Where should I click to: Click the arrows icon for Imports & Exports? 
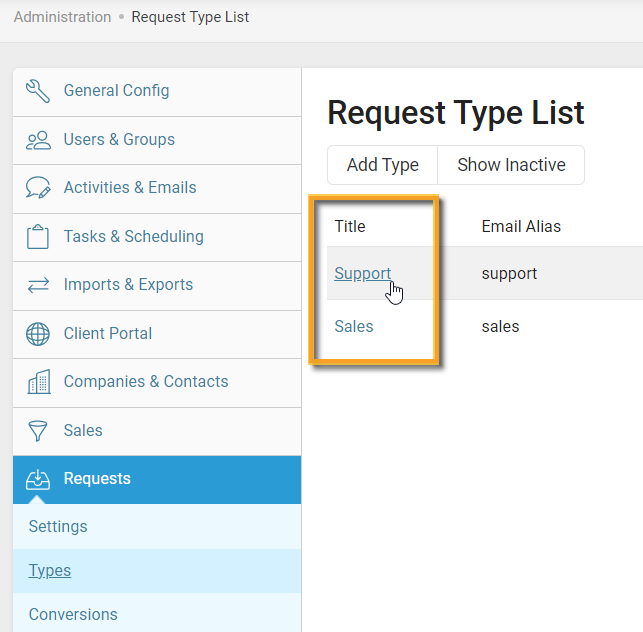click(38, 285)
